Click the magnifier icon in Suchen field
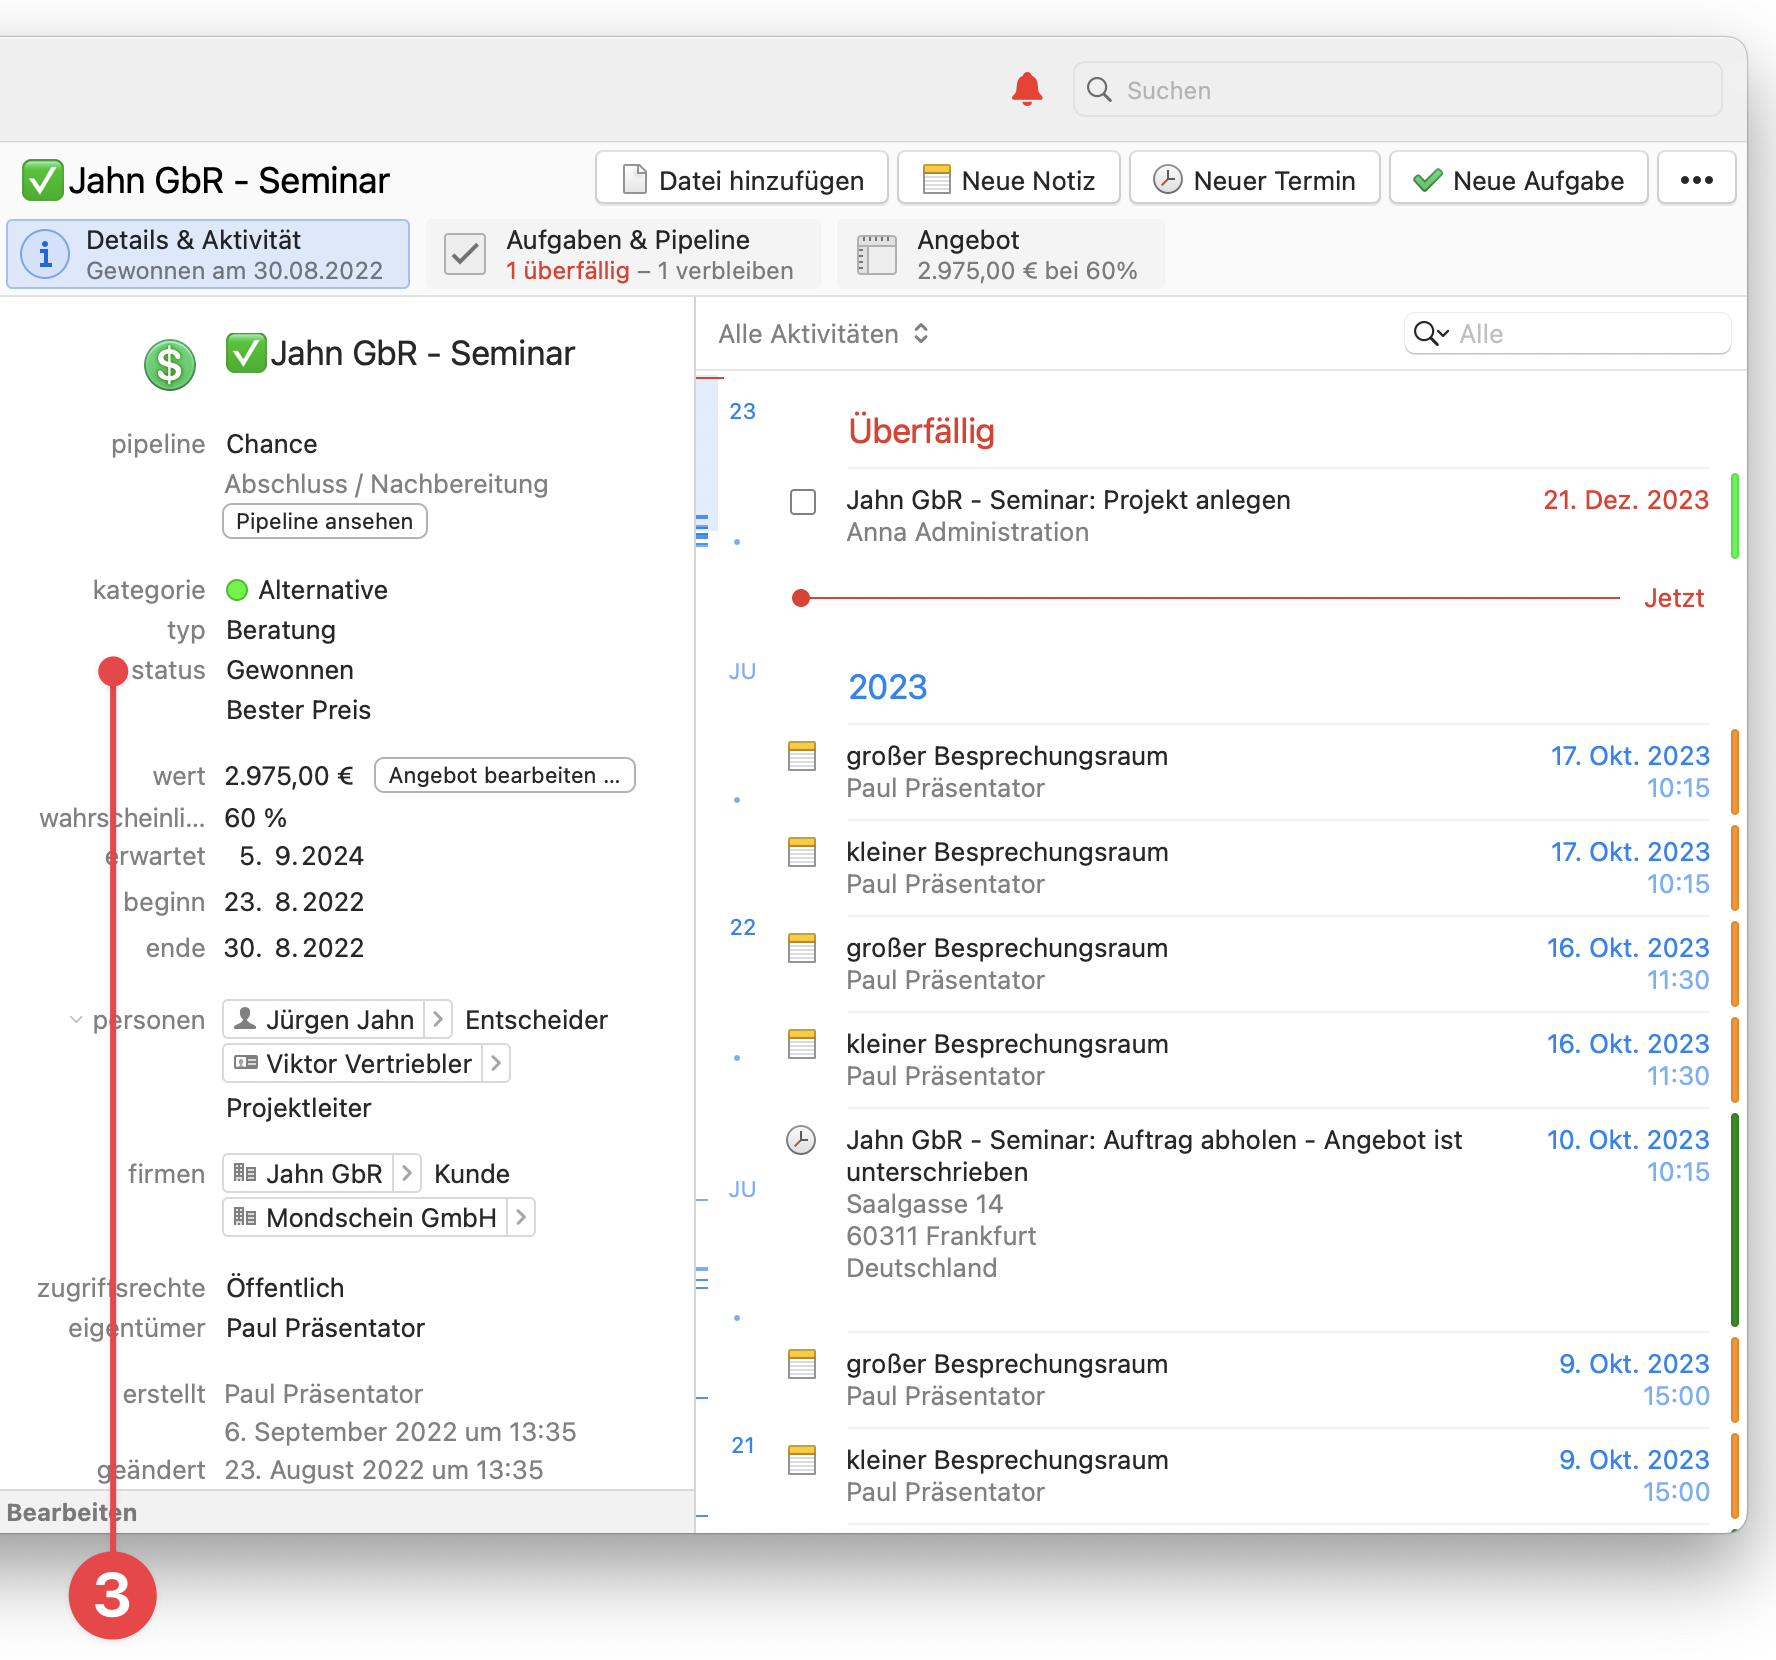 [x=1099, y=90]
